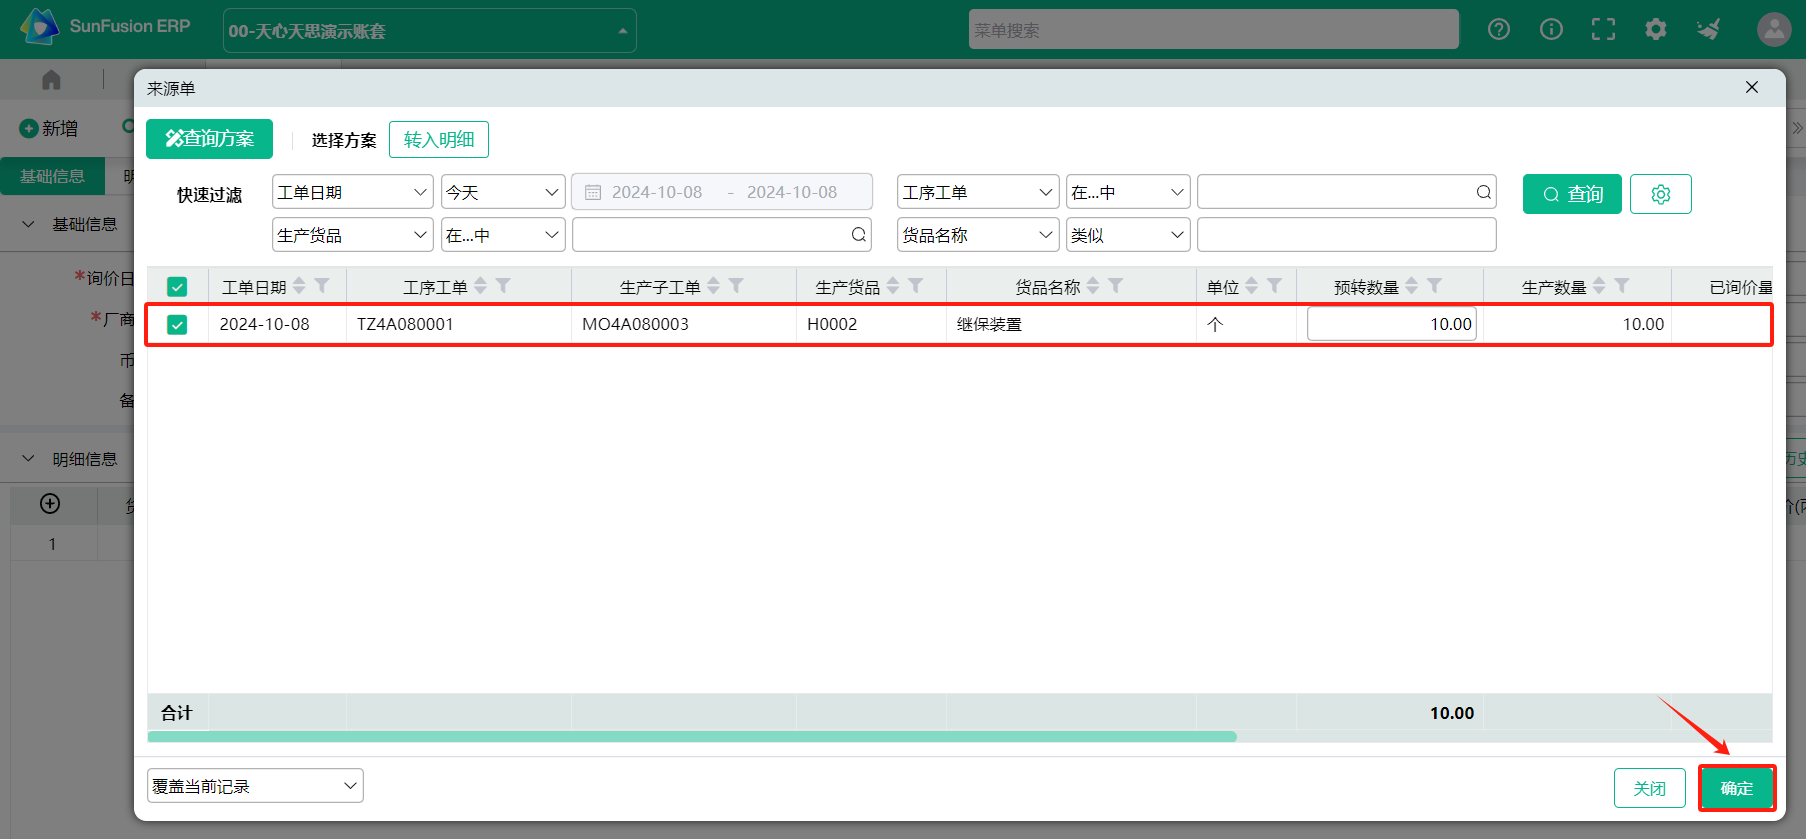Collapse the 基础信息 section
This screenshot has width=1806, height=839.
[28, 224]
